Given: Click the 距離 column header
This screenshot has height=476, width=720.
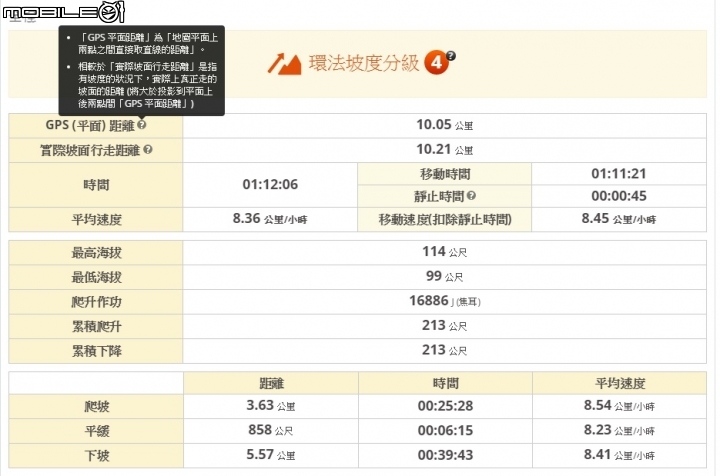Looking at the screenshot, I should (x=271, y=384).
